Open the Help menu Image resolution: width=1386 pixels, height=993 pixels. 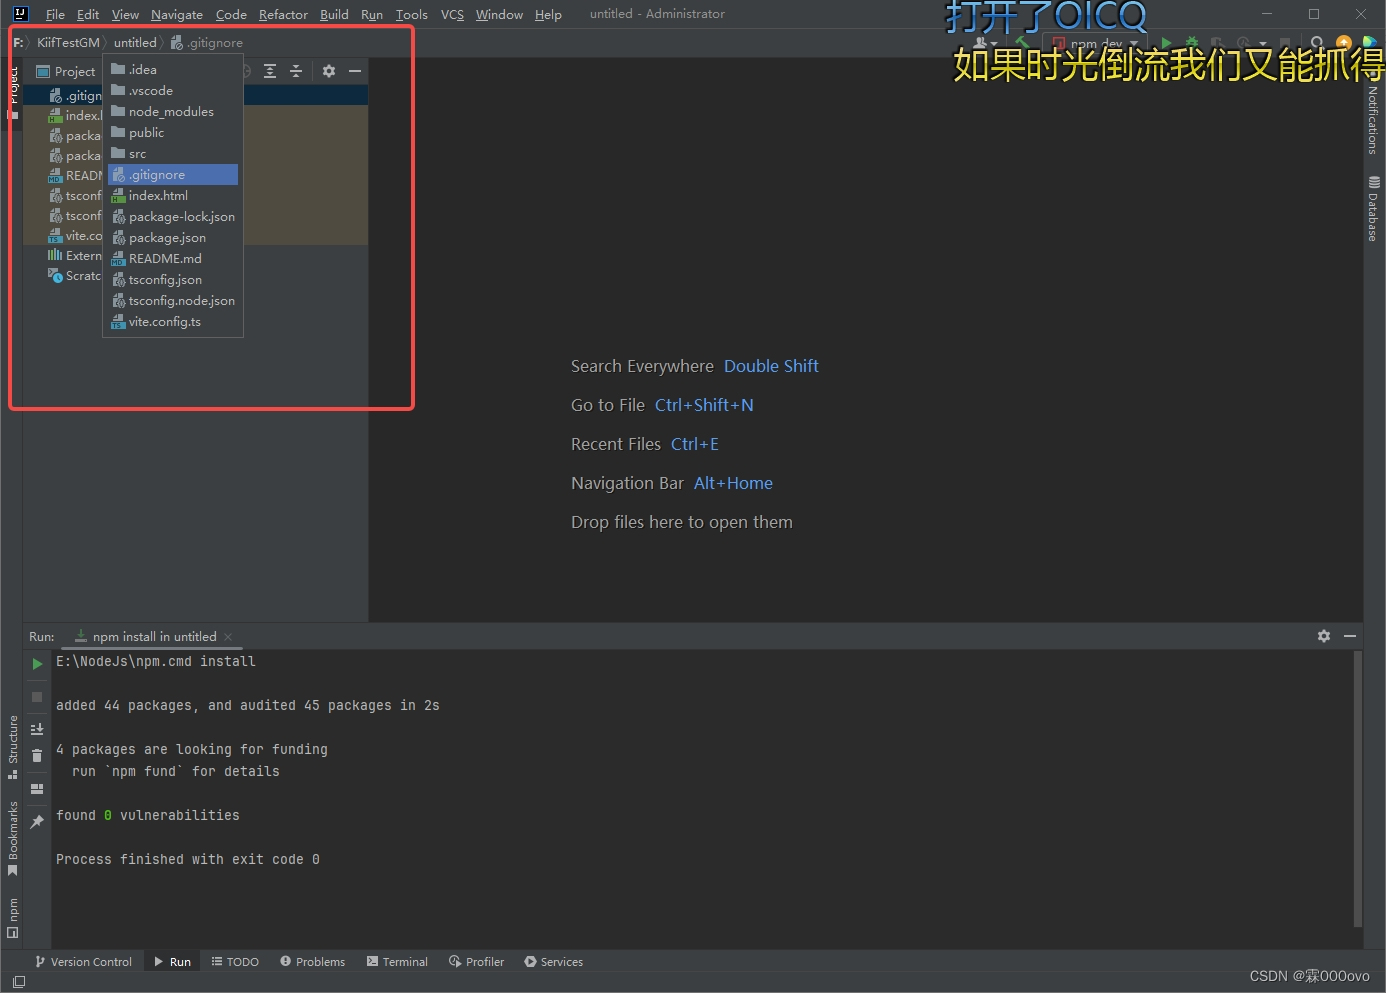tap(548, 14)
